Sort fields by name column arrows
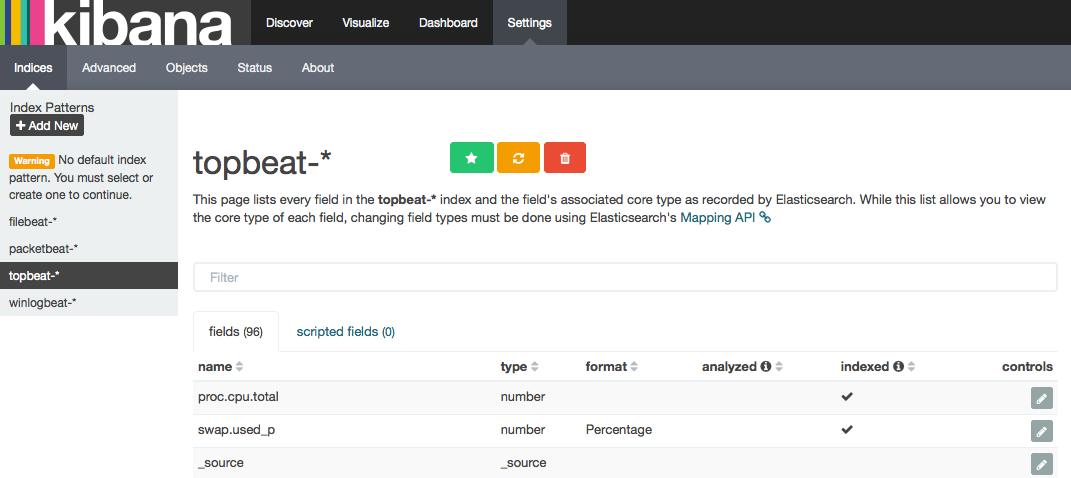 click(x=239, y=367)
